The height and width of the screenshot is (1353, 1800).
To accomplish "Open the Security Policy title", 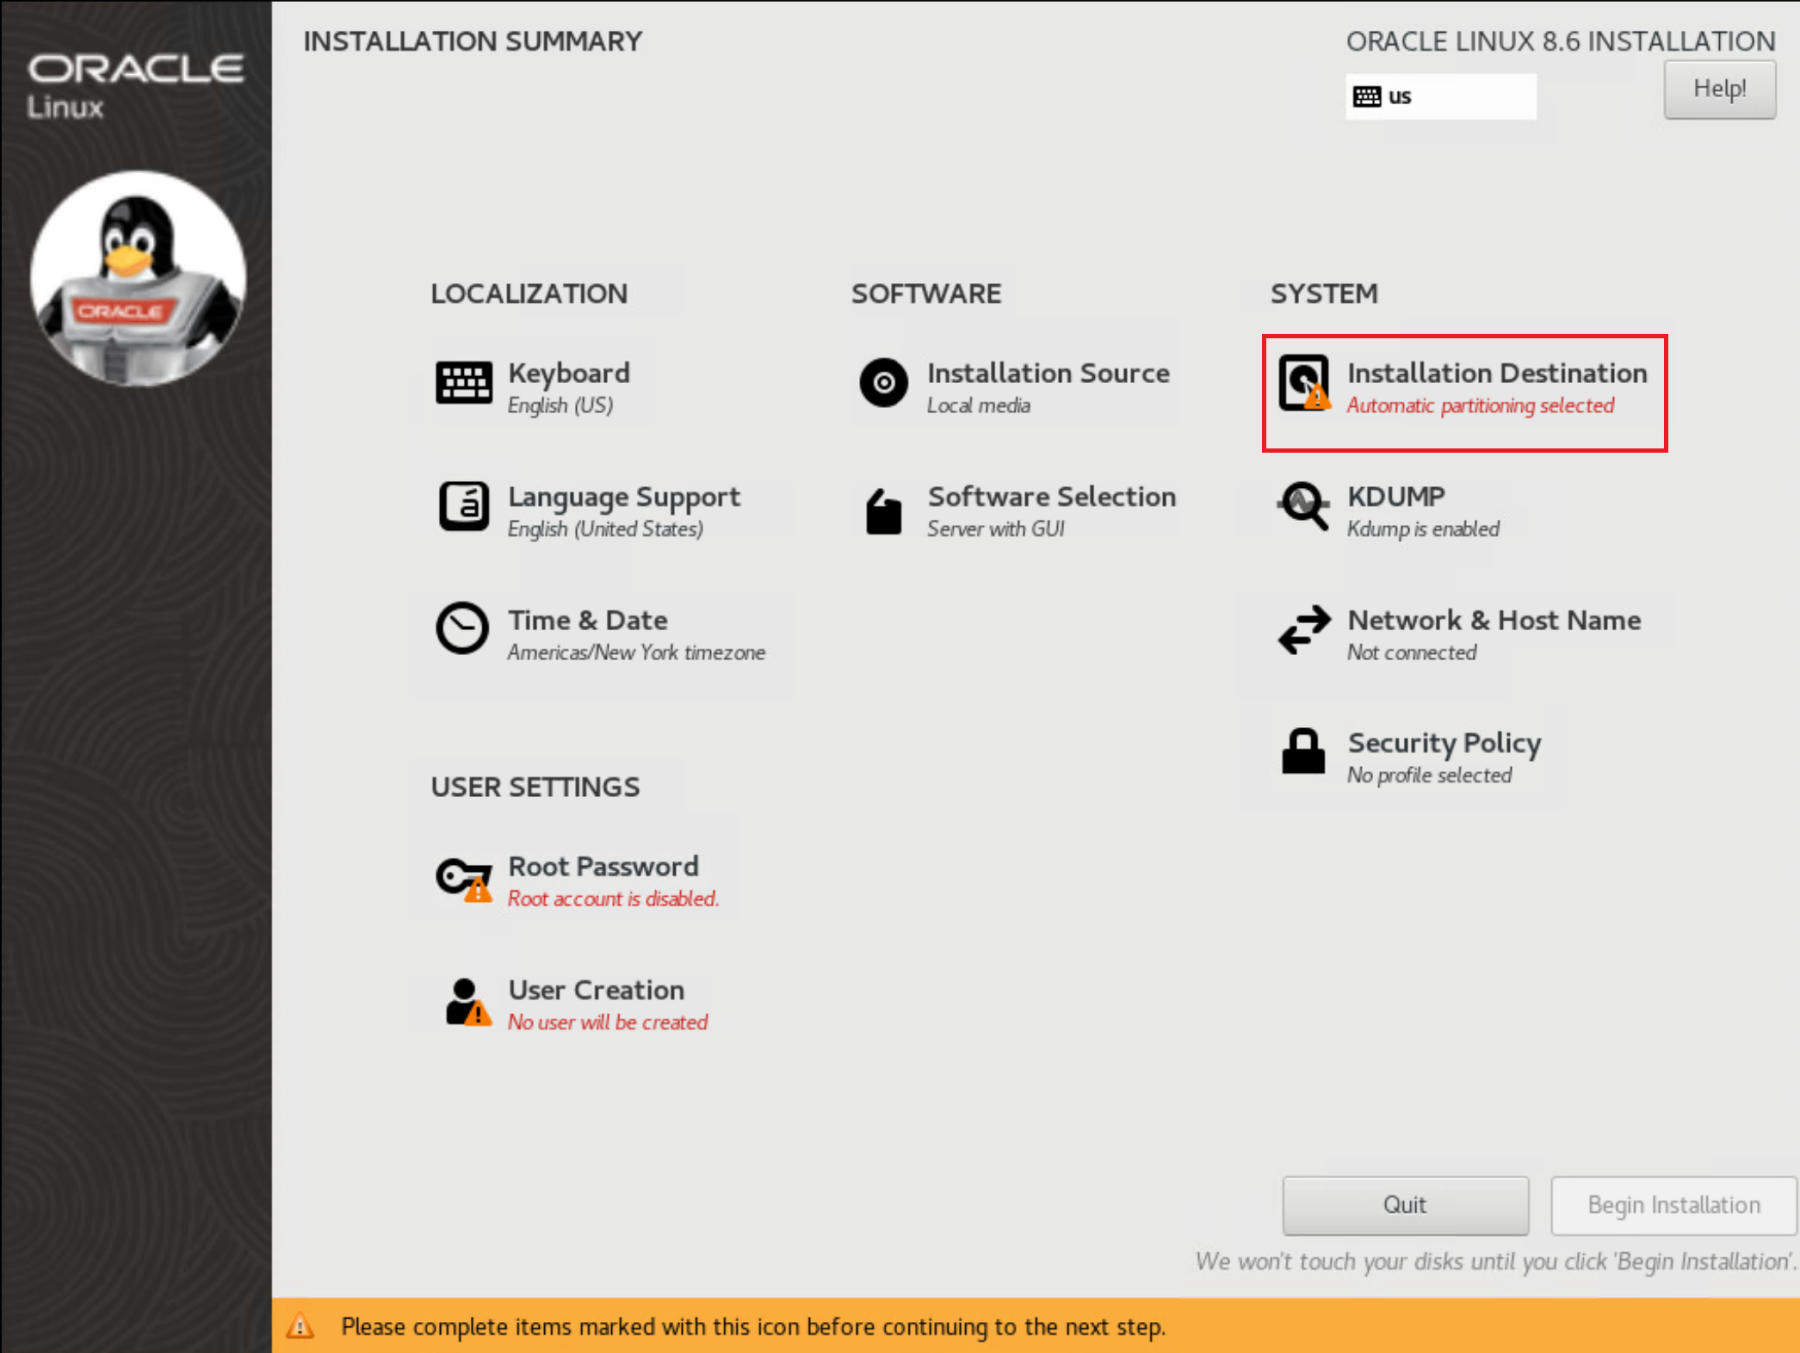I will pyautogui.click(x=1444, y=744).
